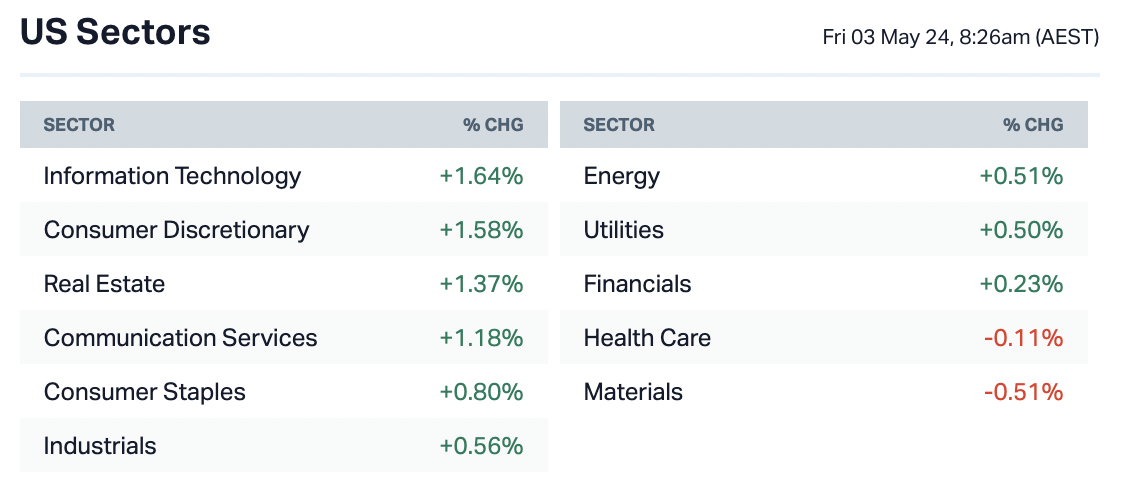Click the Energy sector name
This screenshot has width=1122, height=492.
coord(621,176)
